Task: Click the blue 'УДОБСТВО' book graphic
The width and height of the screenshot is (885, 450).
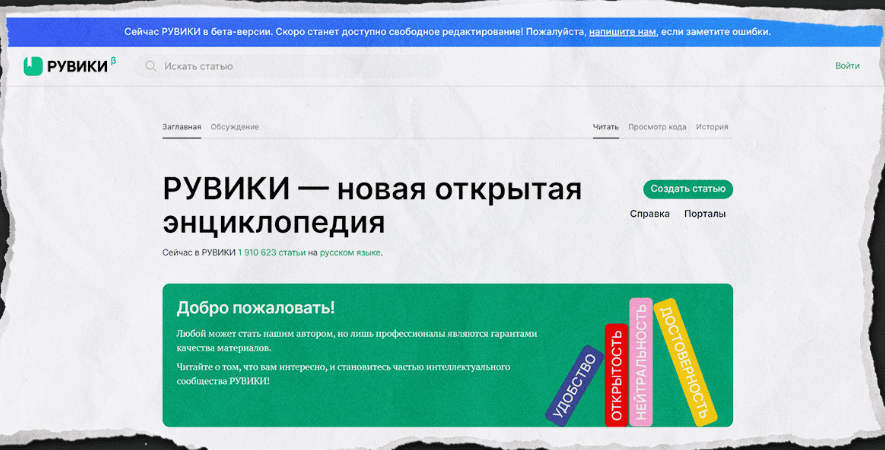Action: [x=575, y=385]
